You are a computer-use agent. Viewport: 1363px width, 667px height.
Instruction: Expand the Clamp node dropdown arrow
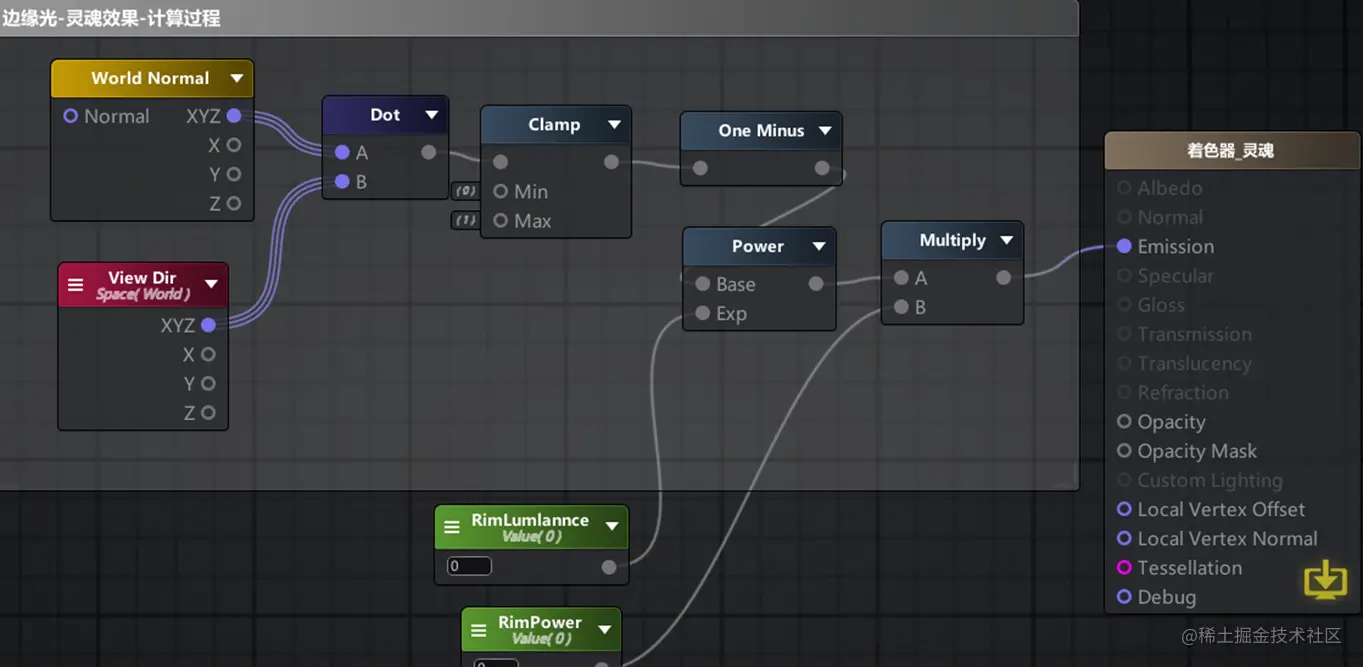coord(614,125)
